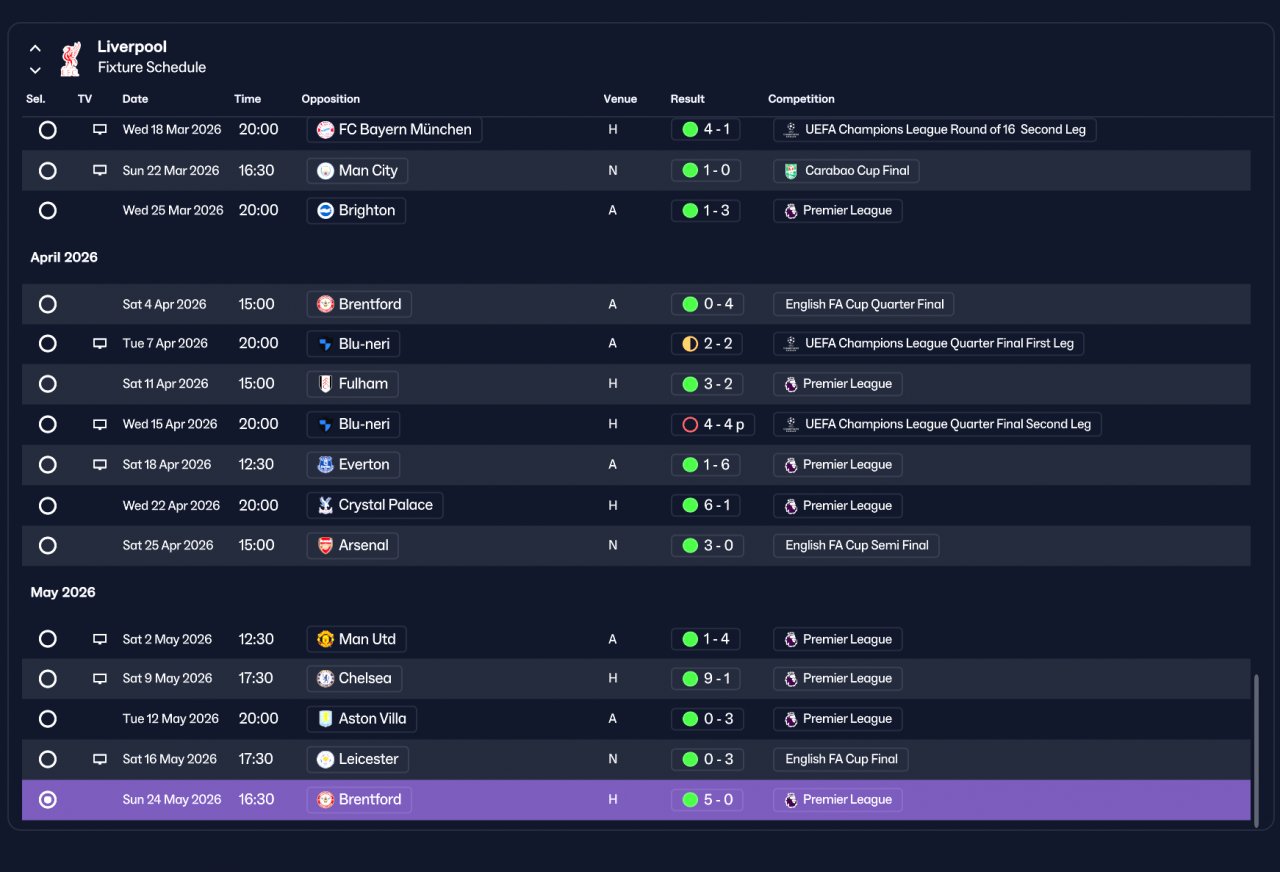
Task: Click the Chelsea club badge icon
Action: (325, 679)
